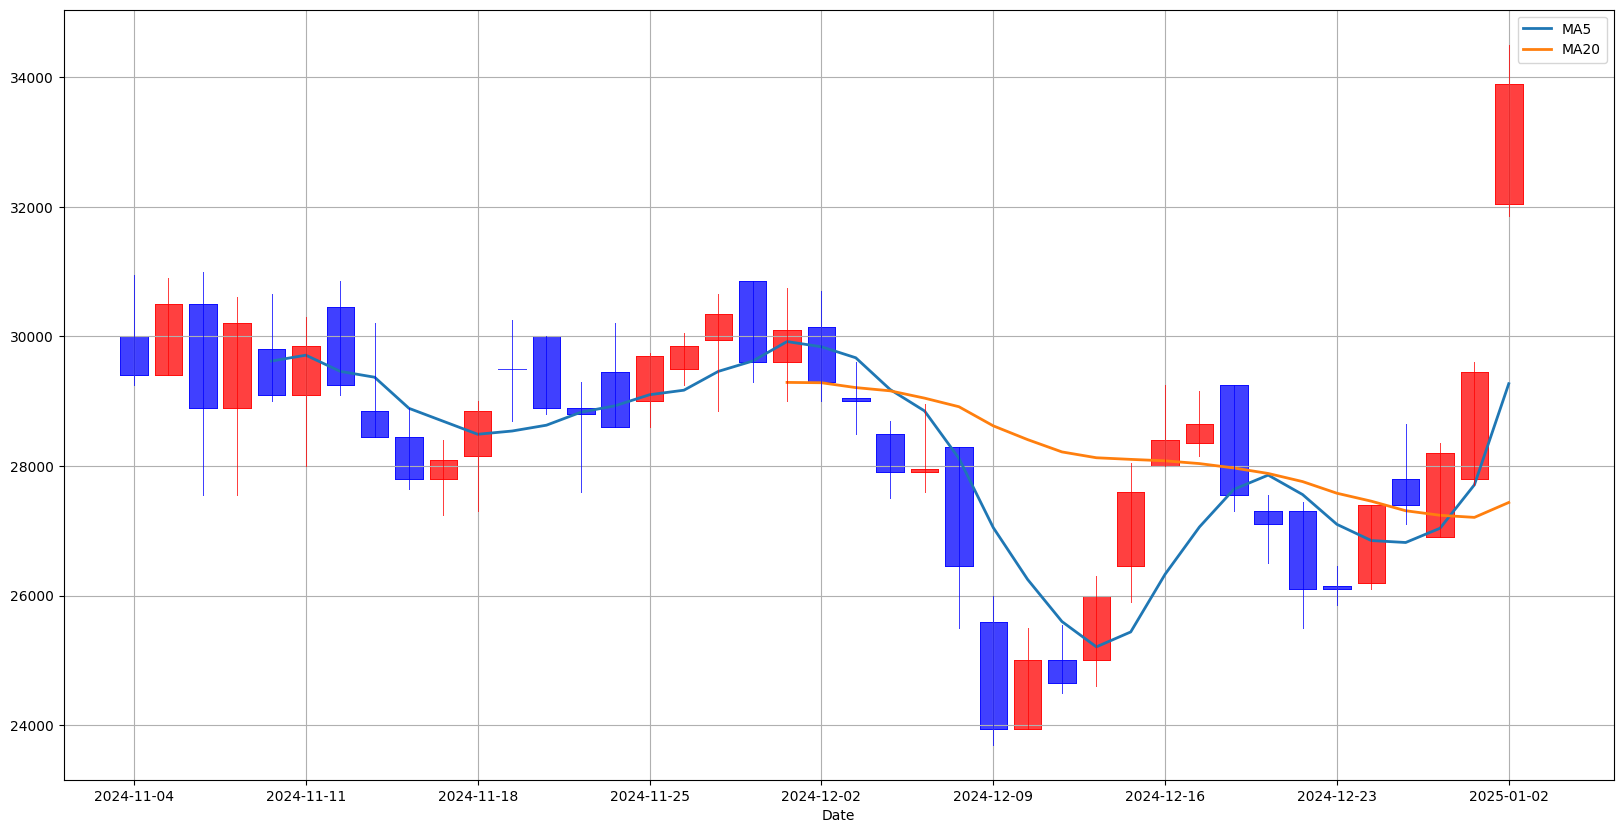Select the 30000 y-axis price label
Screen dimensions: 1623x833
(x=35, y=337)
